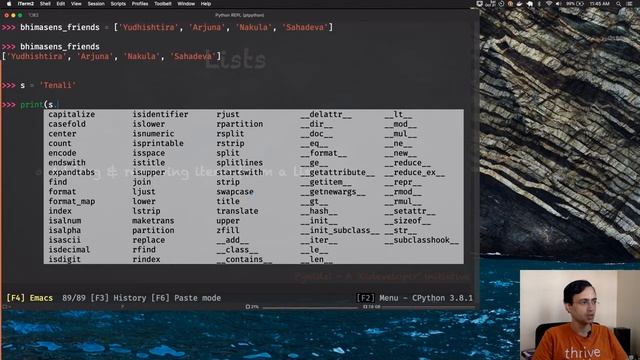
Task: Click the Time Machine clock icon
Action: [x=501, y=4]
